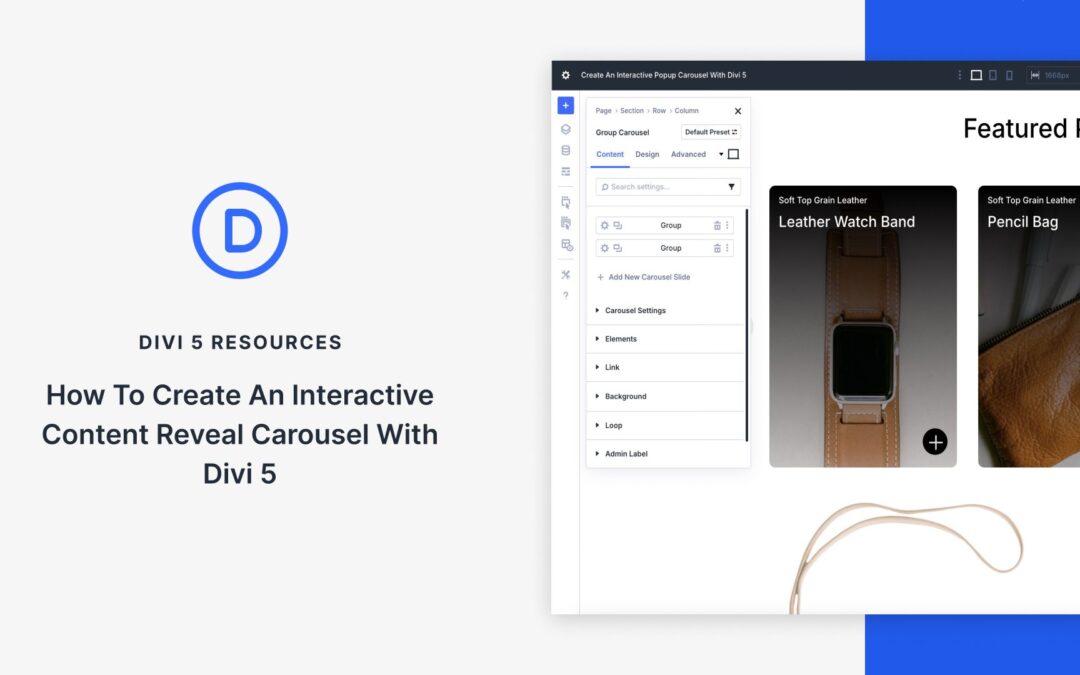Click Add New Carousel Slide
The image size is (1080, 675).
point(648,277)
